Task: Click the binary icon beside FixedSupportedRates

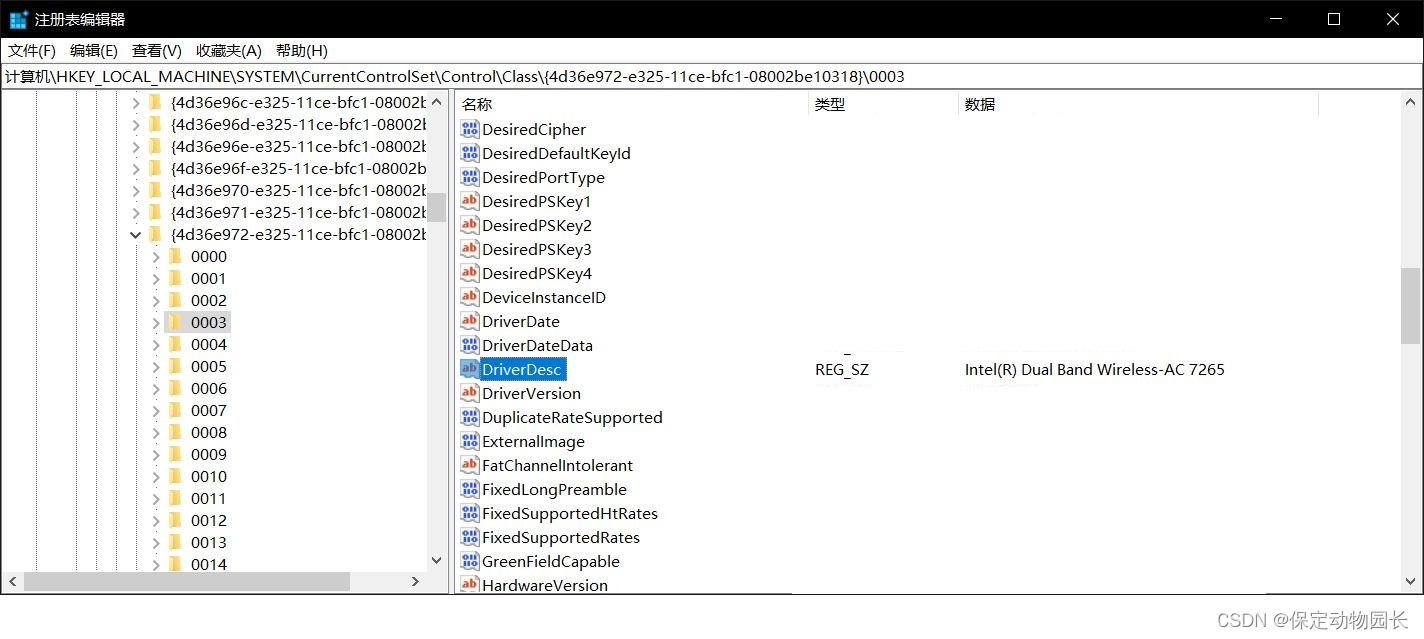Action: (470, 537)
